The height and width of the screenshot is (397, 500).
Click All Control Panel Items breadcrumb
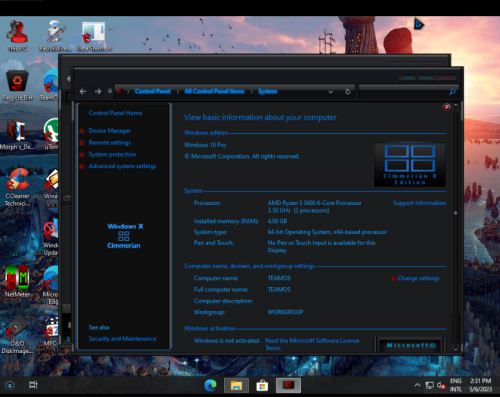(214, 91)
